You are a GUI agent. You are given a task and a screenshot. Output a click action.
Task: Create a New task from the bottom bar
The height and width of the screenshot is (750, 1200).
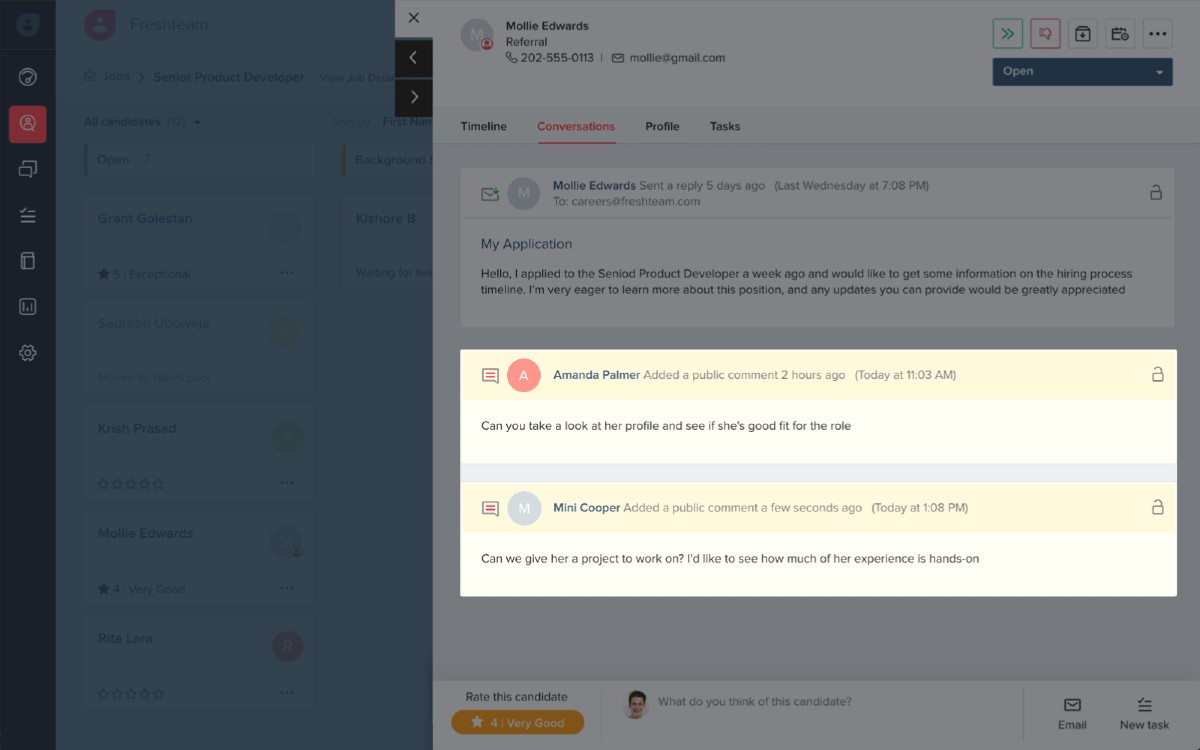1144,712
